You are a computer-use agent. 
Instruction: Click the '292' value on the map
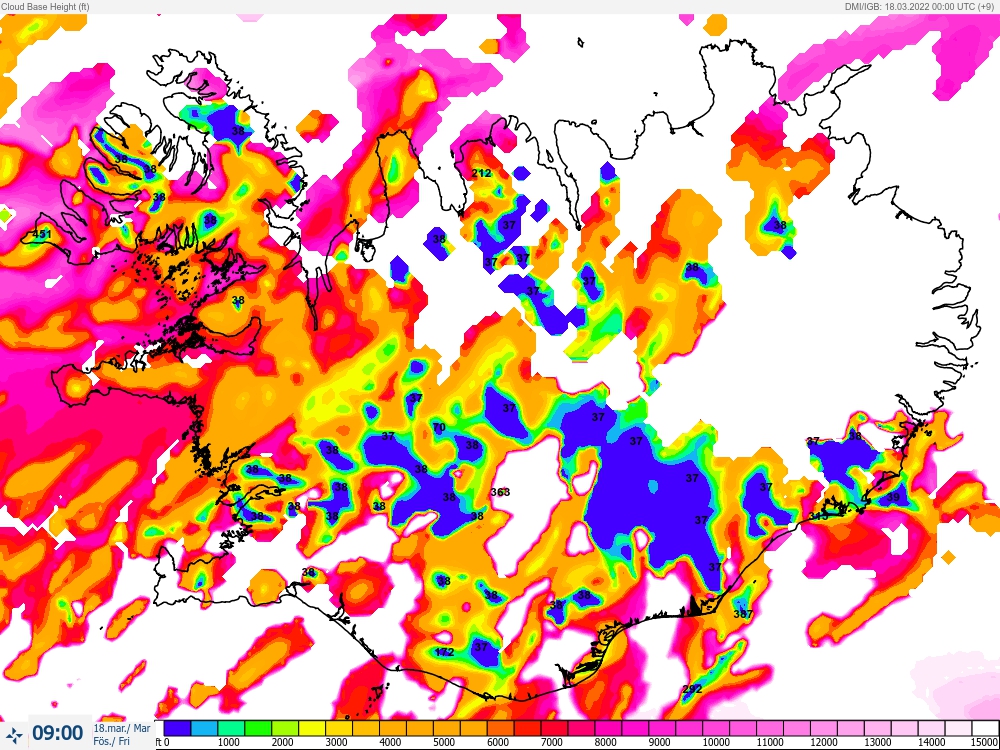tap(692, 689)
